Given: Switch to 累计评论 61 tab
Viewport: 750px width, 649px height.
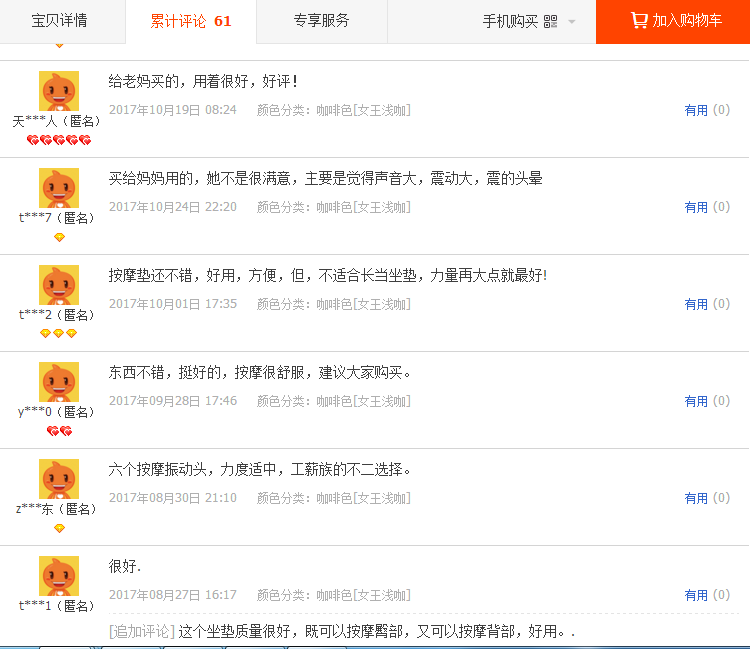Looking at the screenshot, I should 191,21.
